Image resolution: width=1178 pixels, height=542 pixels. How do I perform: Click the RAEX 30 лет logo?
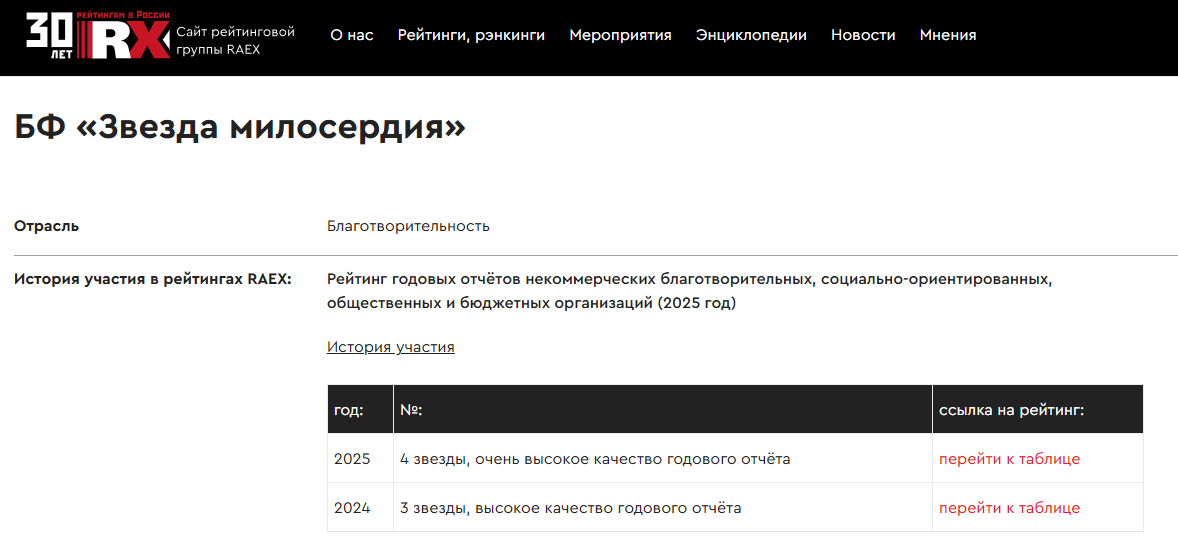(x=98, y=35)
